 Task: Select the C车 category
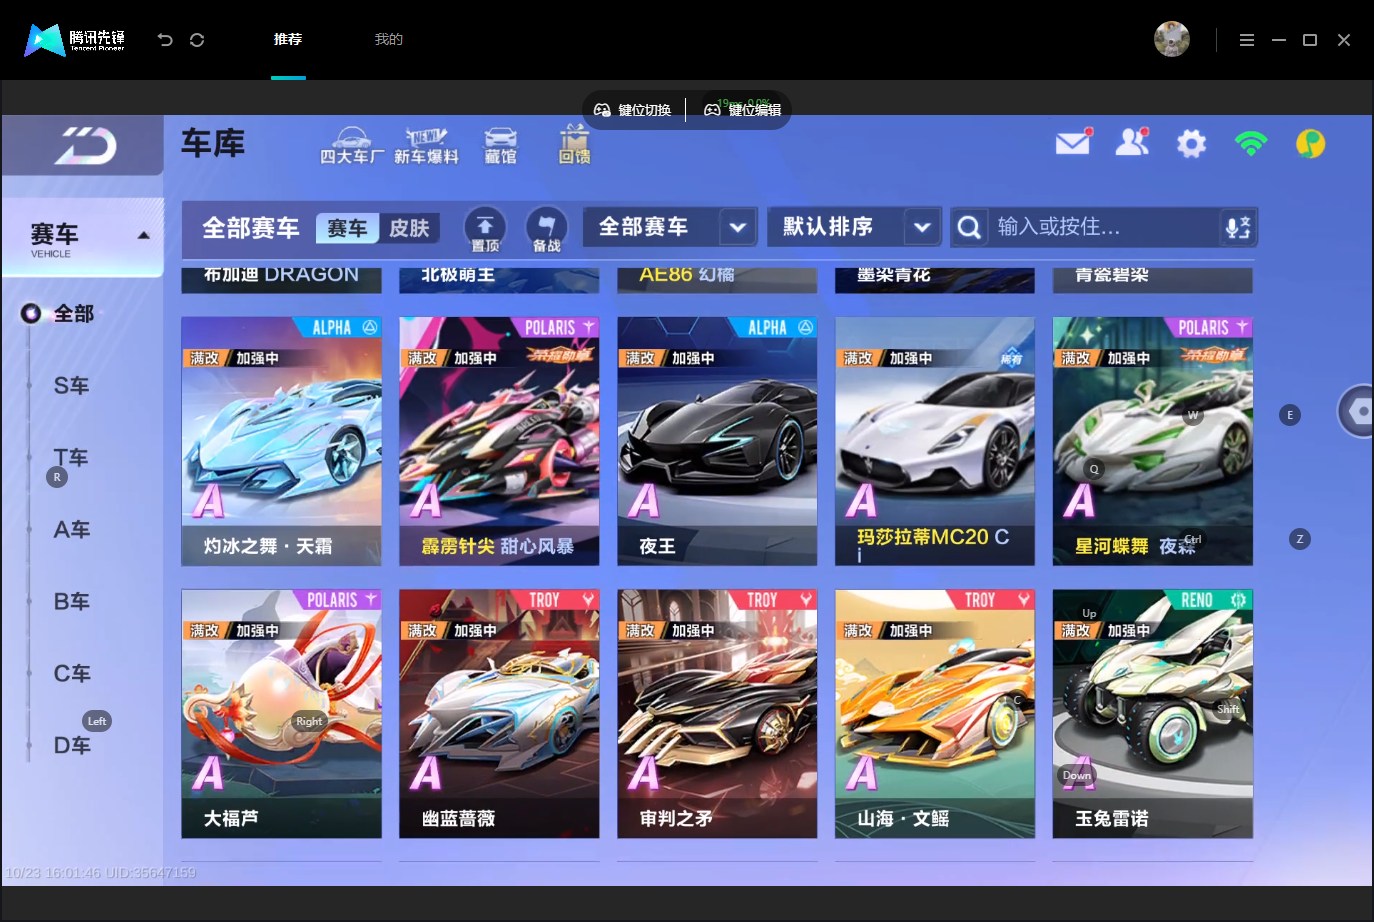click(72, 674)
